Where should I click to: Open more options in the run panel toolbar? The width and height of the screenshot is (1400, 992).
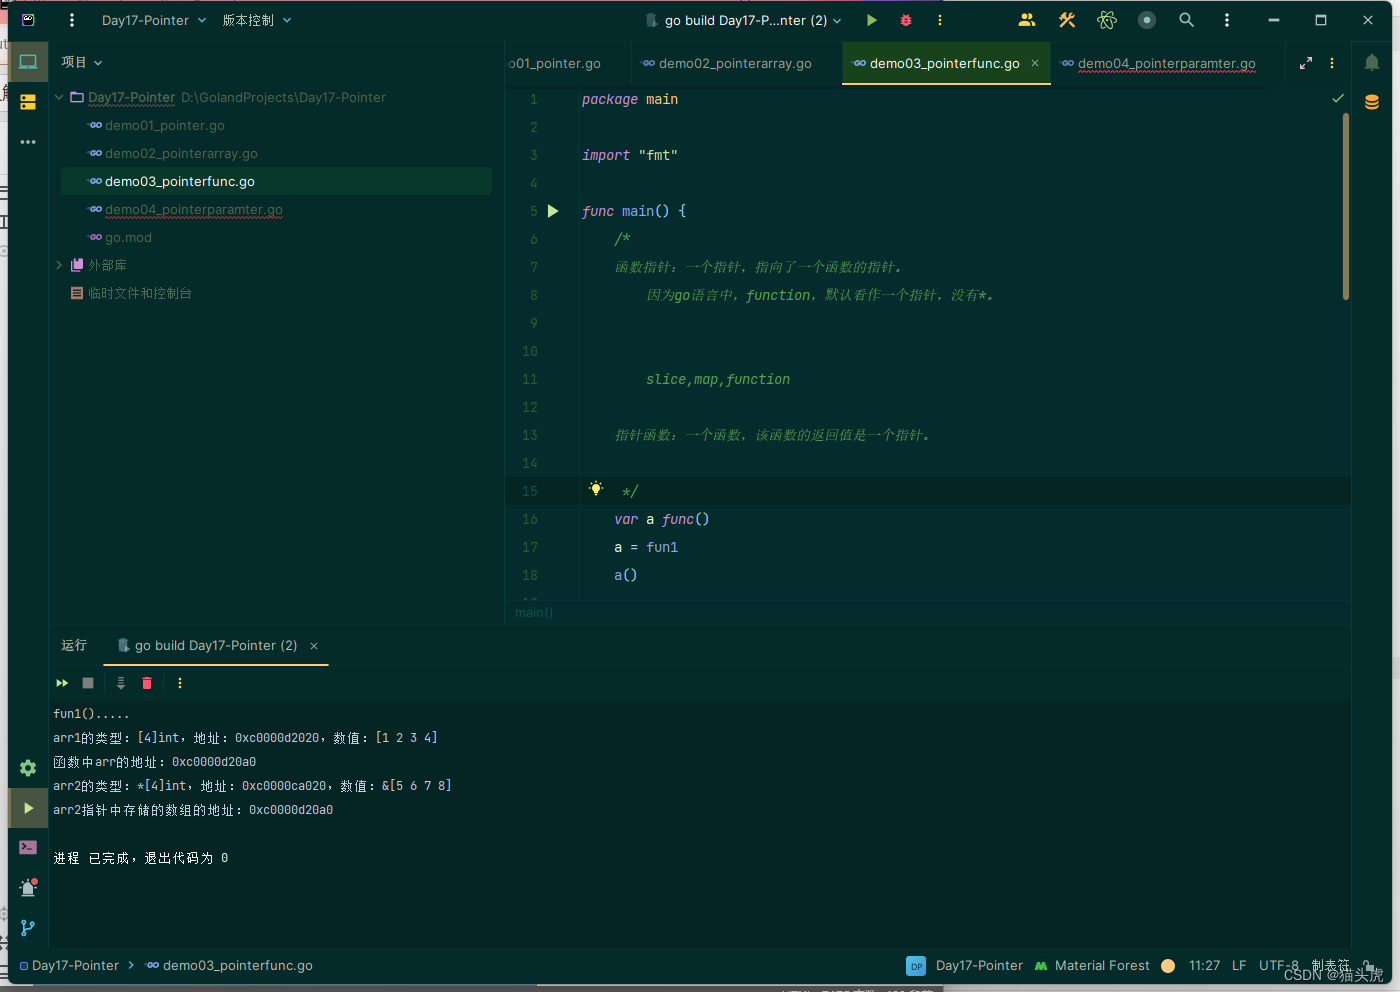pyautogui.click(x=180, y=683)
